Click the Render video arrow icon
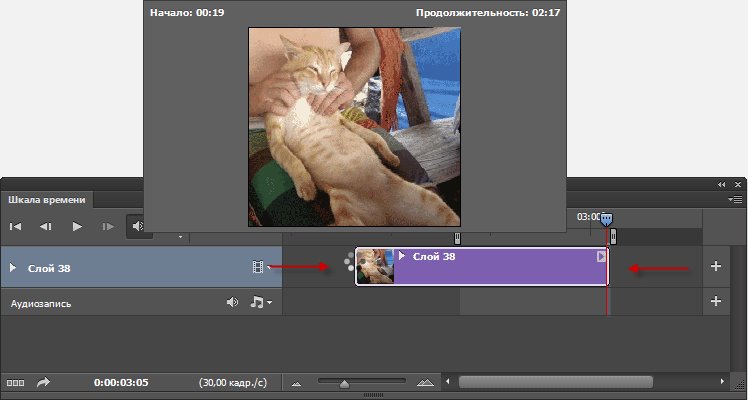The width and height of the screenshot is (748, 400). [43, 382]
